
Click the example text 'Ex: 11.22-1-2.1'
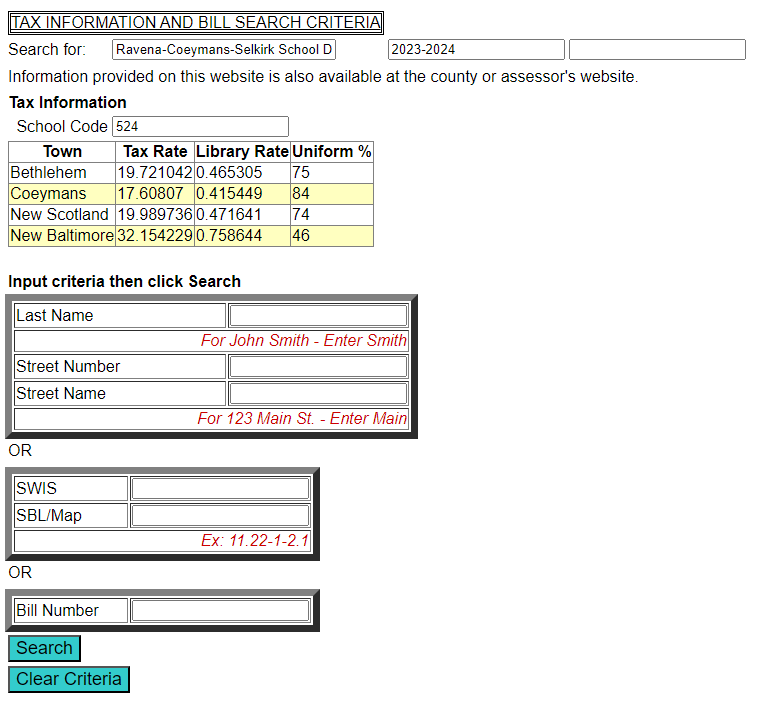255,541
